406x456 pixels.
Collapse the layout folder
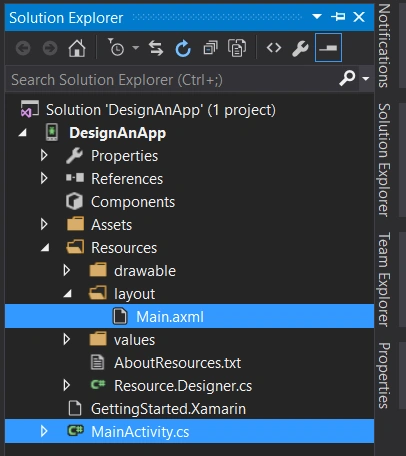[x=68, y=294]
